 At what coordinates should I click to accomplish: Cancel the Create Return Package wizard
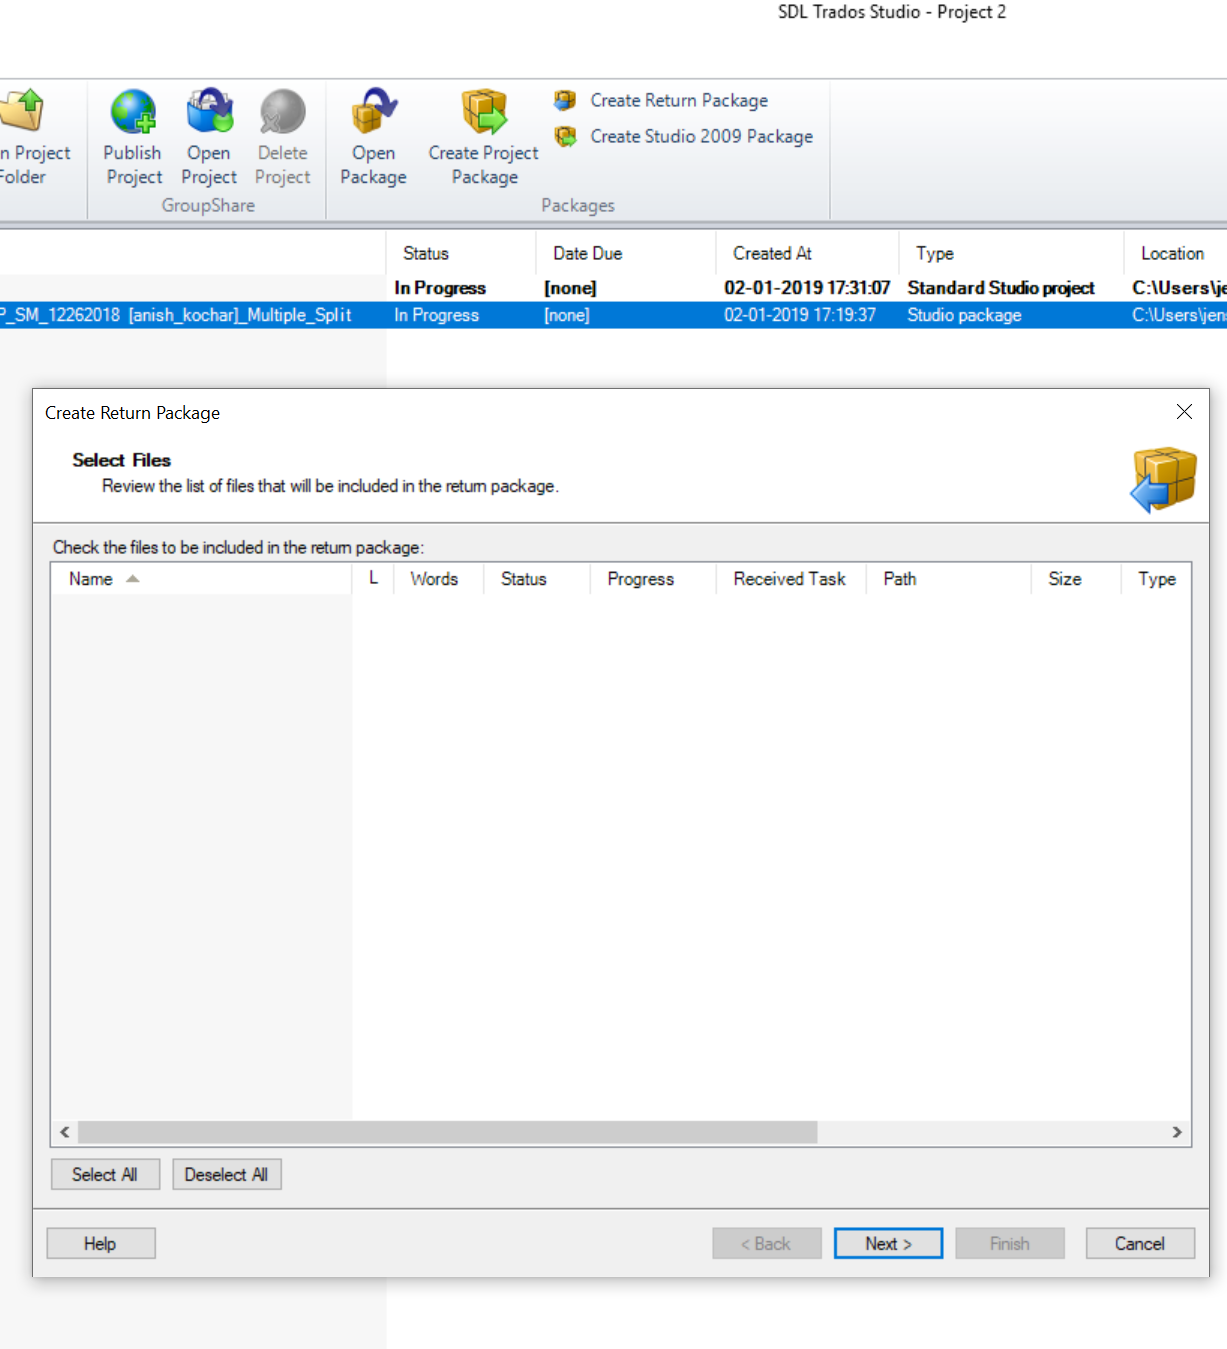coord(1140,1243)
